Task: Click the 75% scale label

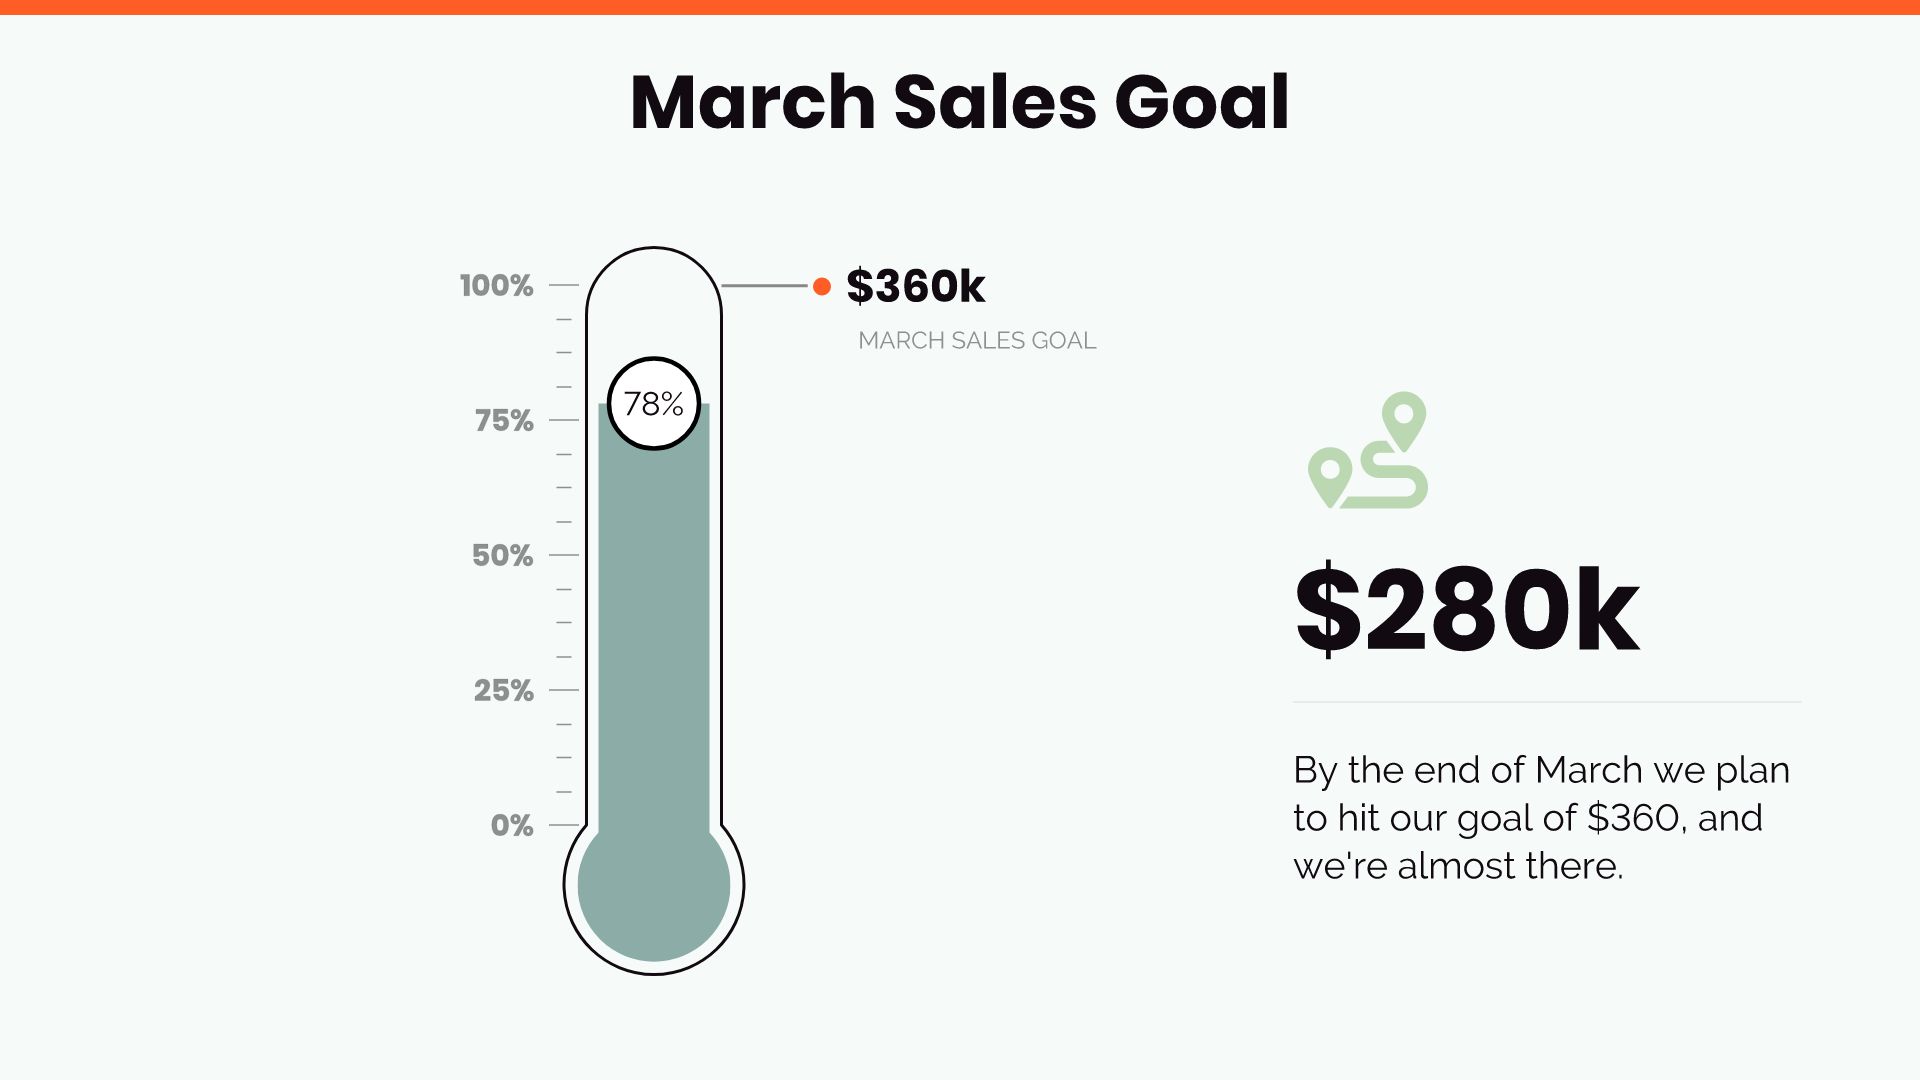Action: tap(504, 421)
